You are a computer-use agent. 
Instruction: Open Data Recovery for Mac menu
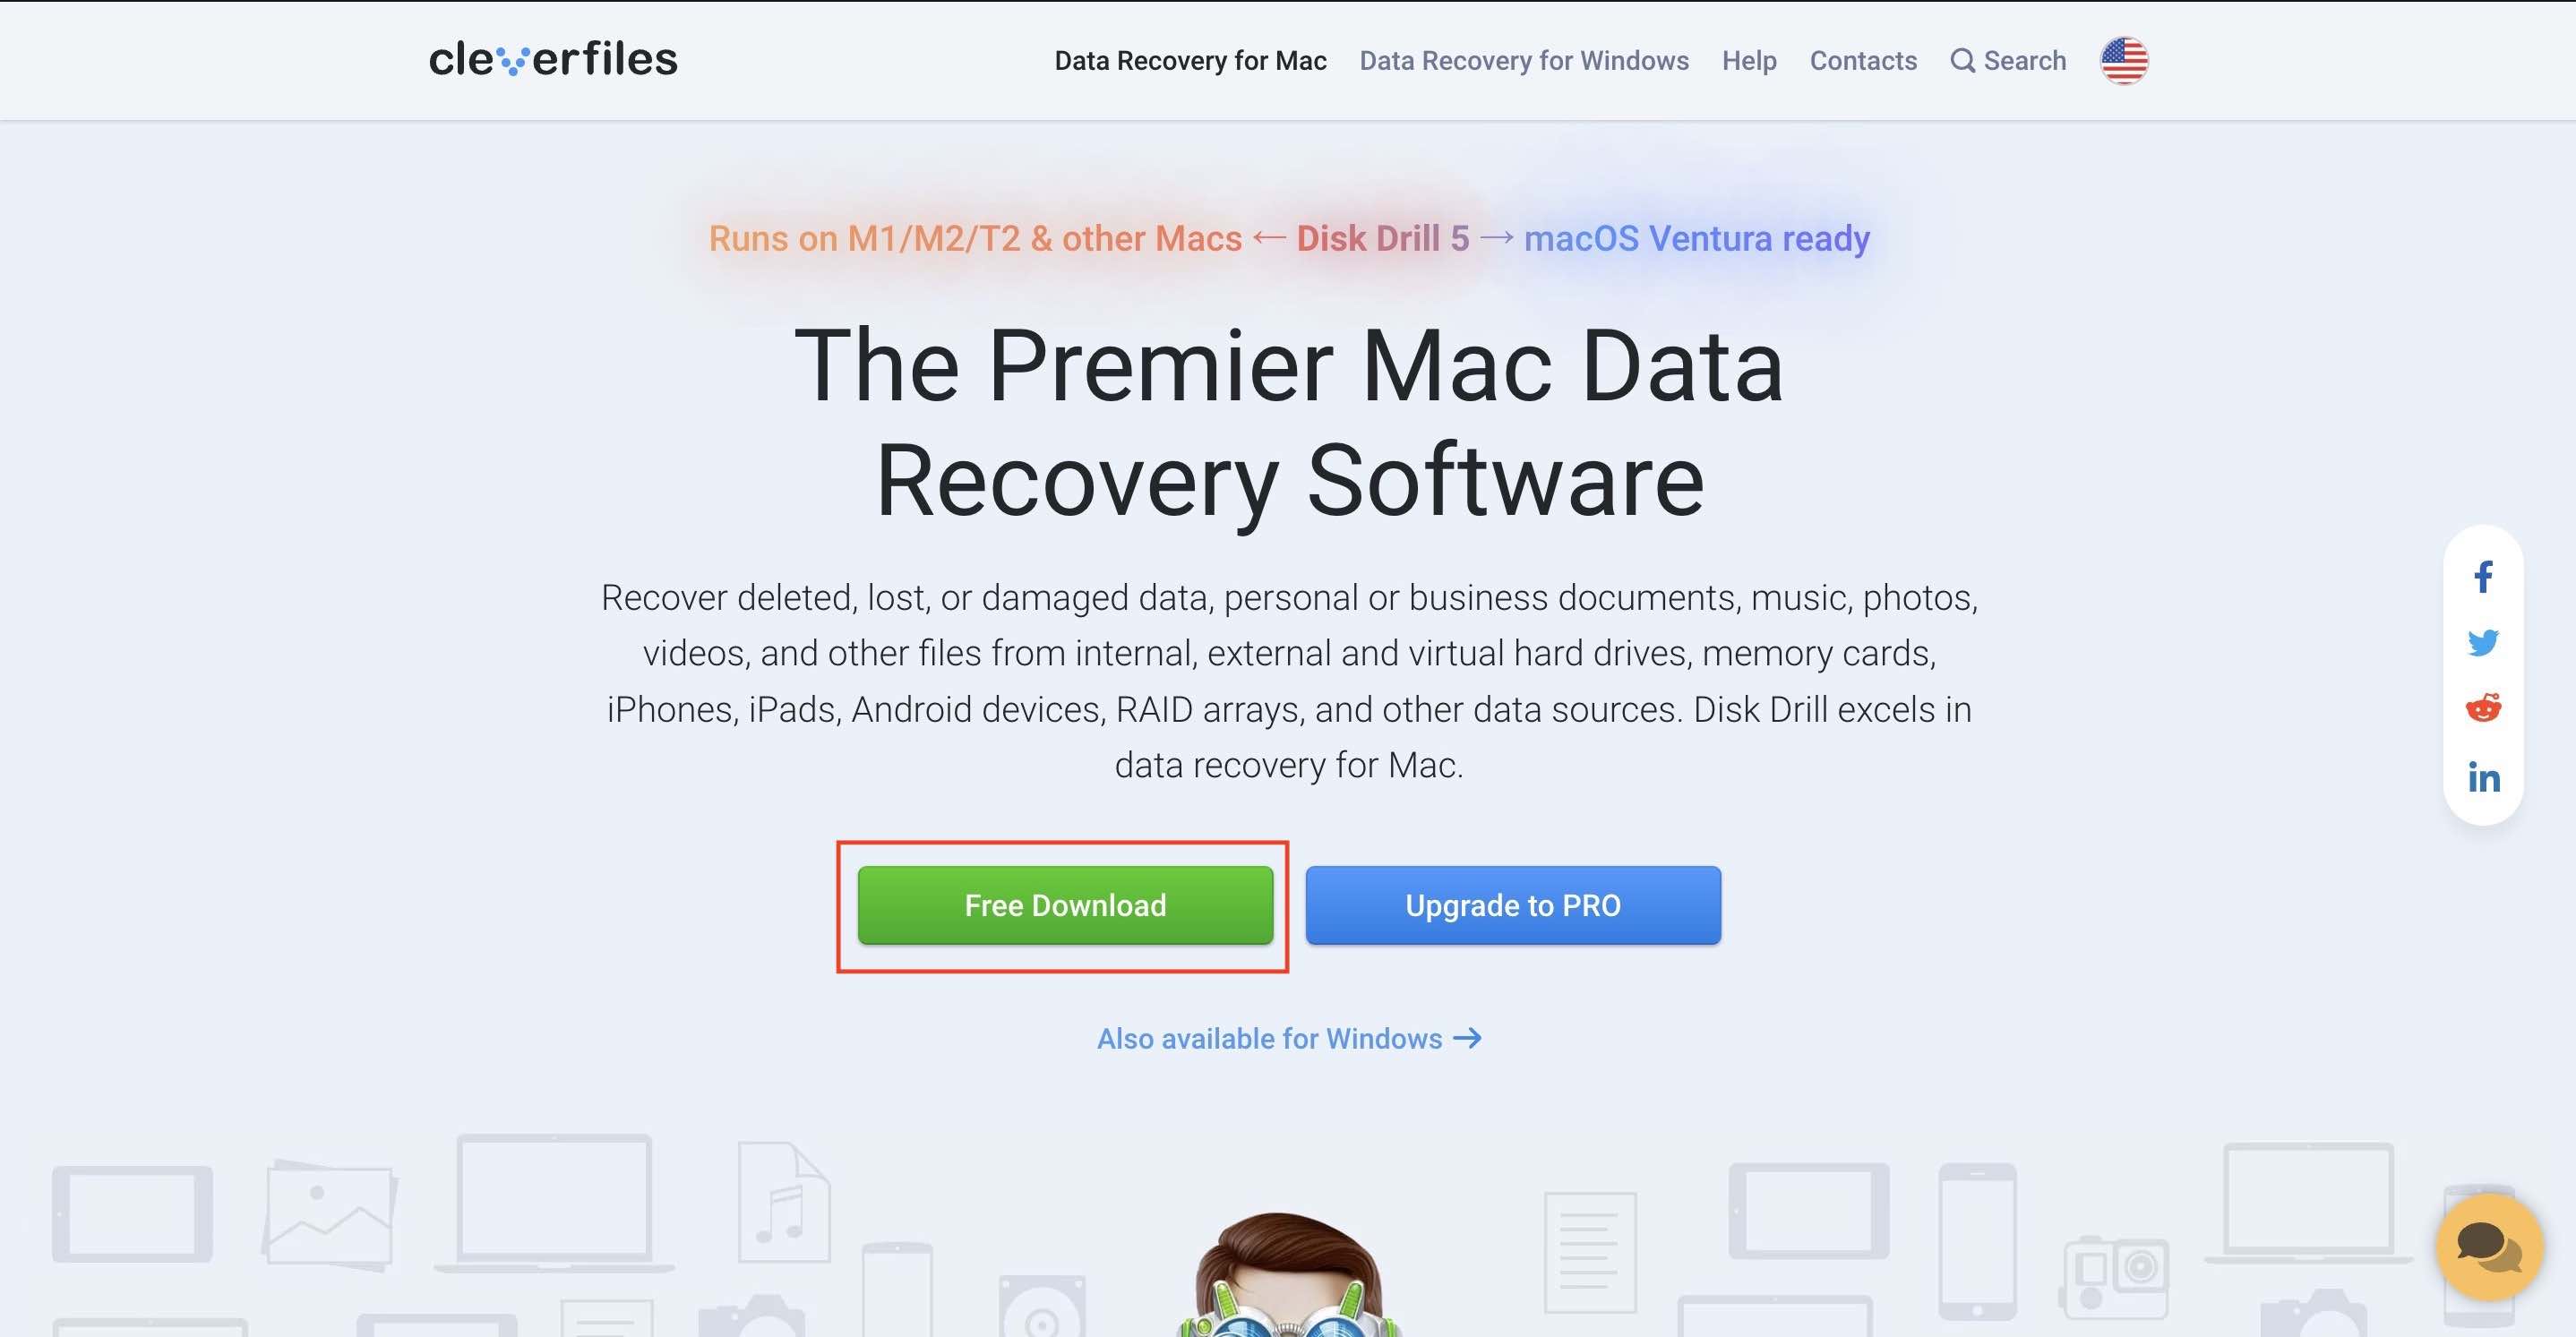(1188, 61)
